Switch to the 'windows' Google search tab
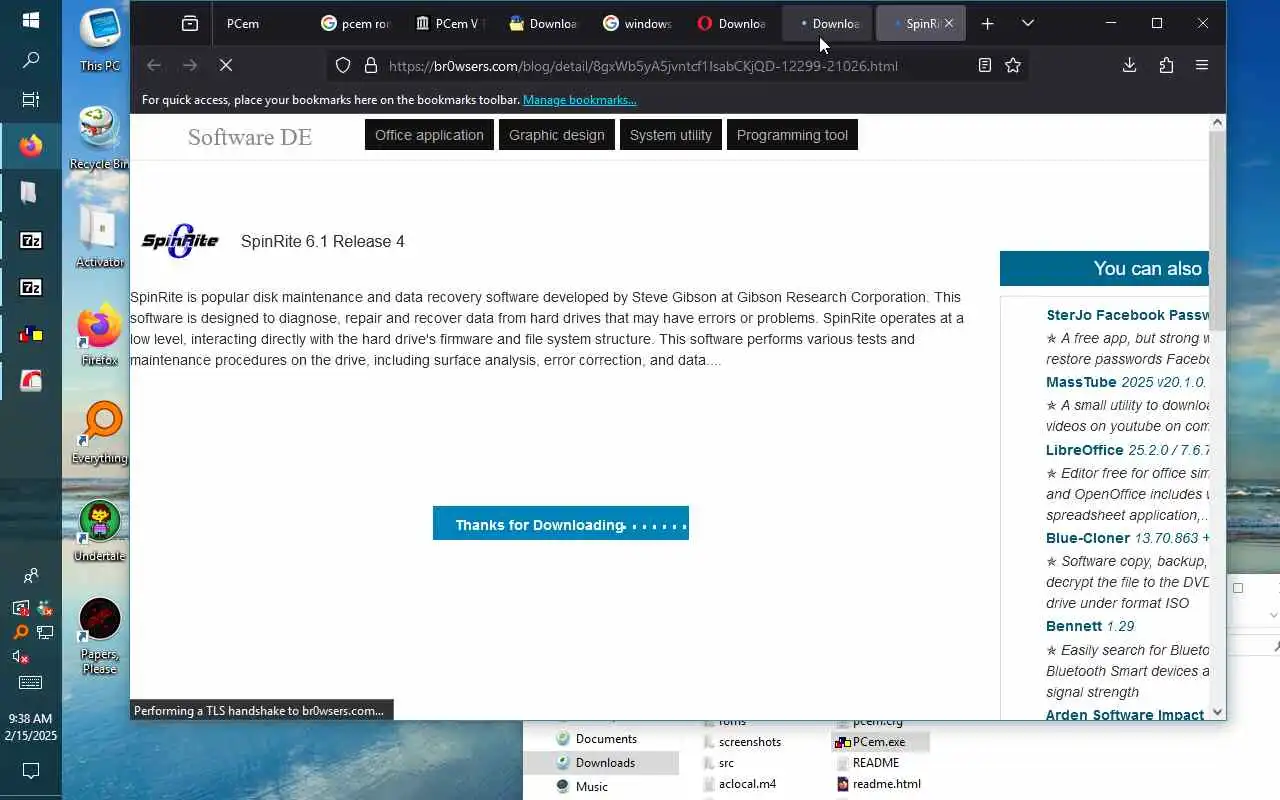This screenshot has height=800, width=1280. click(x=637, y=23)
